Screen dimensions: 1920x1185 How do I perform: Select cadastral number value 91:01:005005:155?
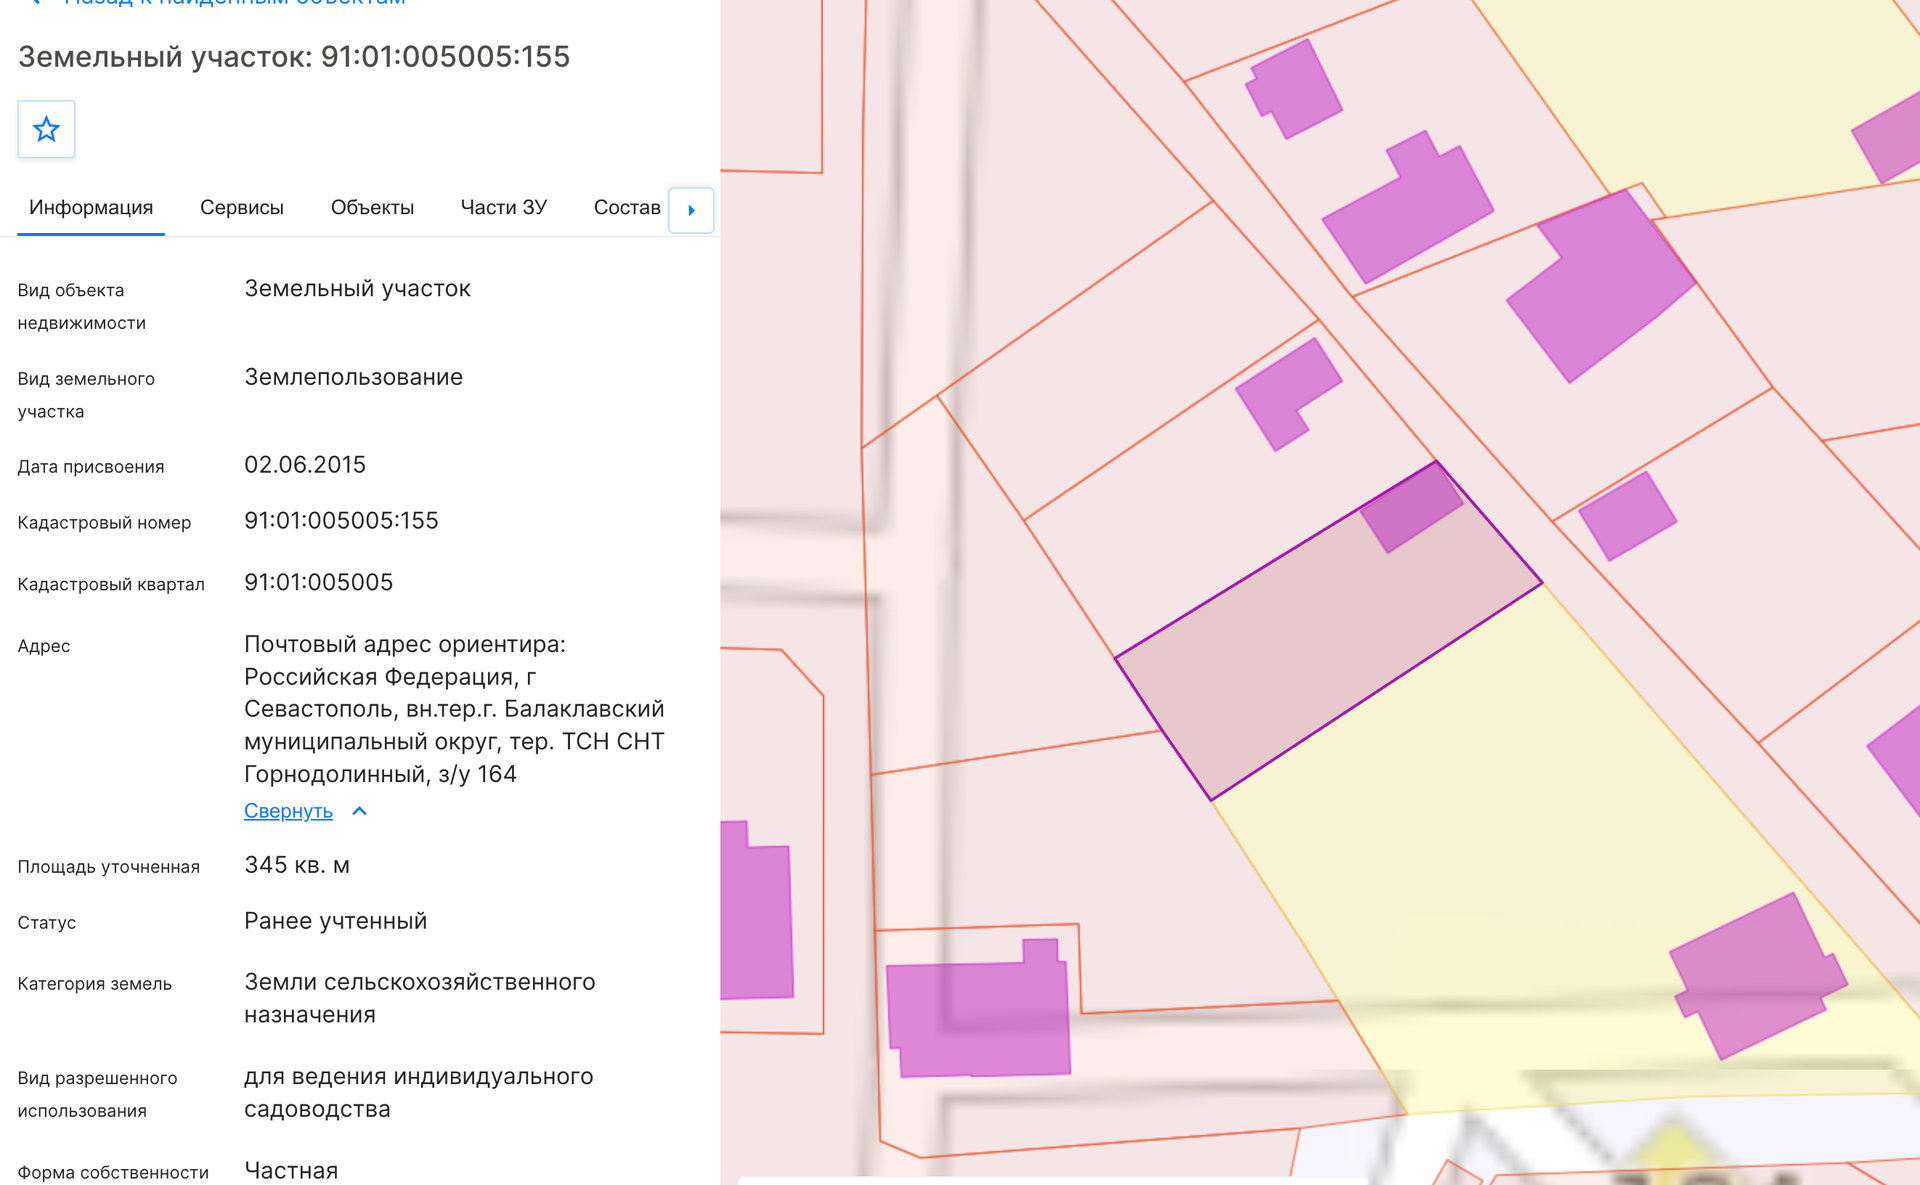pyautogui.click(x=341, y=521)
